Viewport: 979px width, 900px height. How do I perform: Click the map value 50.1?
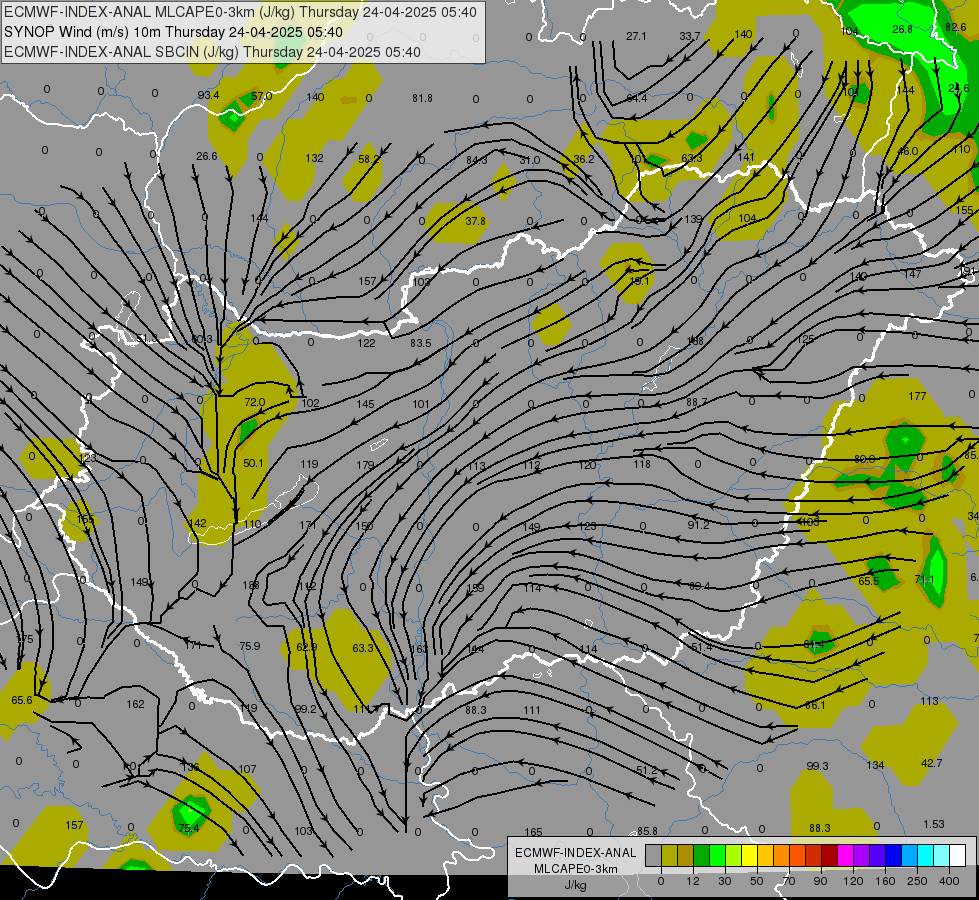click(253, 463)
